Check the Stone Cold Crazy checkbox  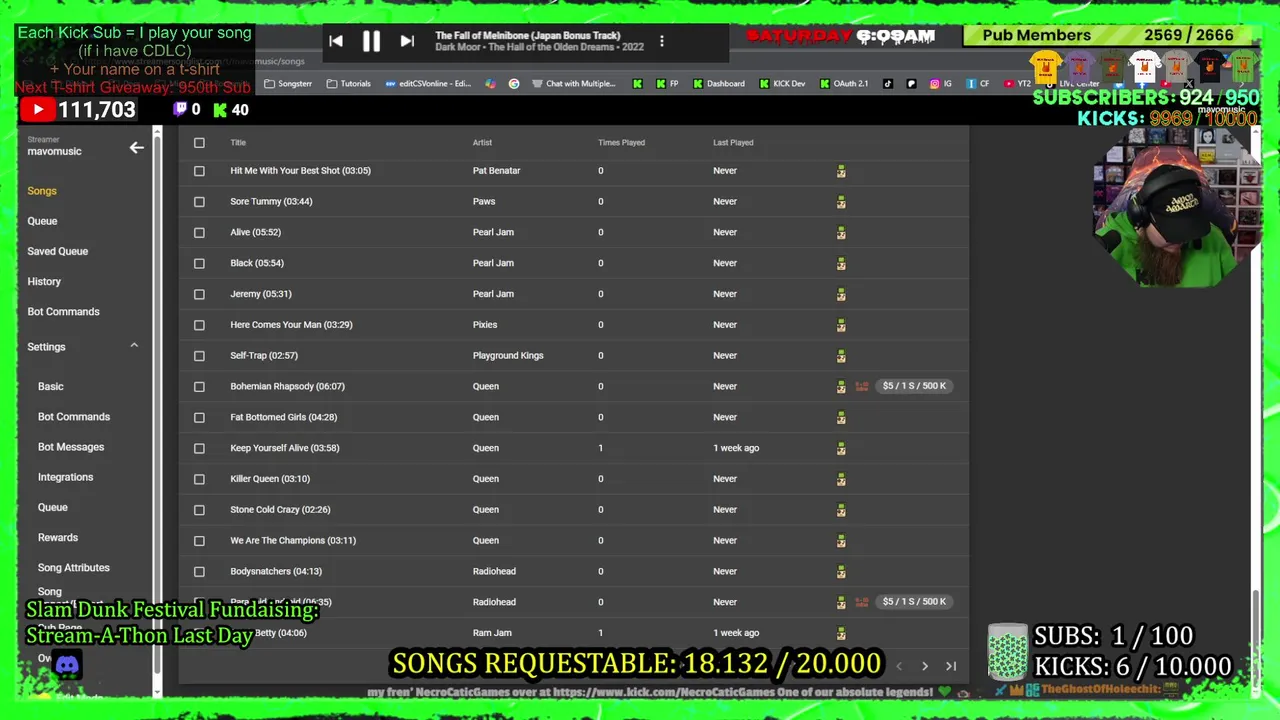click(x=199, y=510)
